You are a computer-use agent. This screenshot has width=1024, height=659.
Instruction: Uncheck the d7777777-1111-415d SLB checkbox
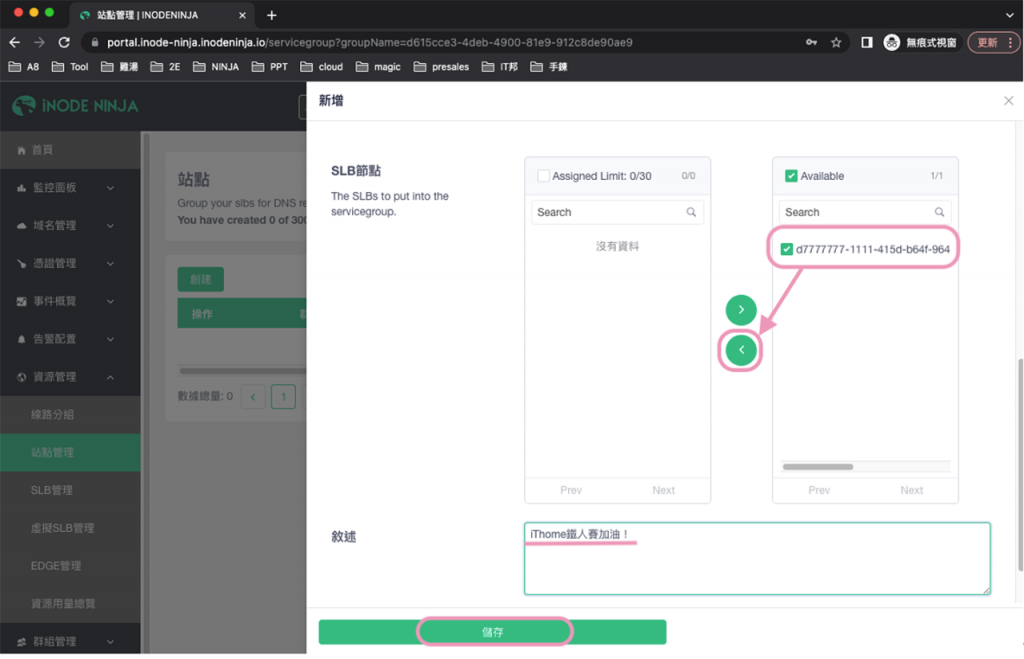(x=786, y=249)
